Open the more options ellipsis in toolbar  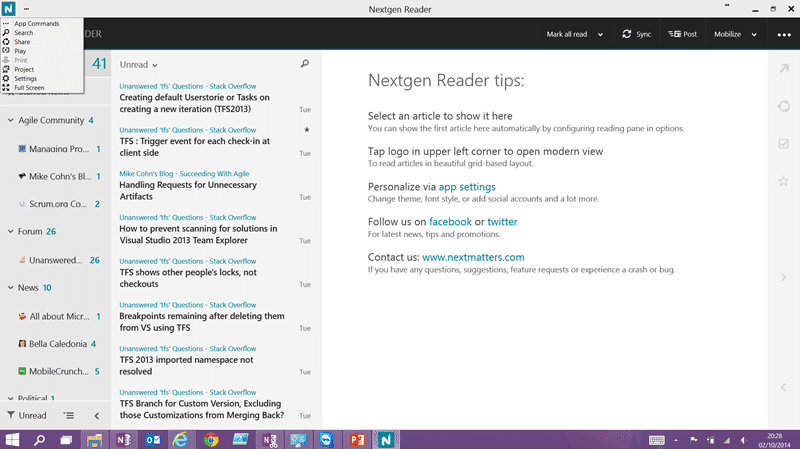click(784, 35)
